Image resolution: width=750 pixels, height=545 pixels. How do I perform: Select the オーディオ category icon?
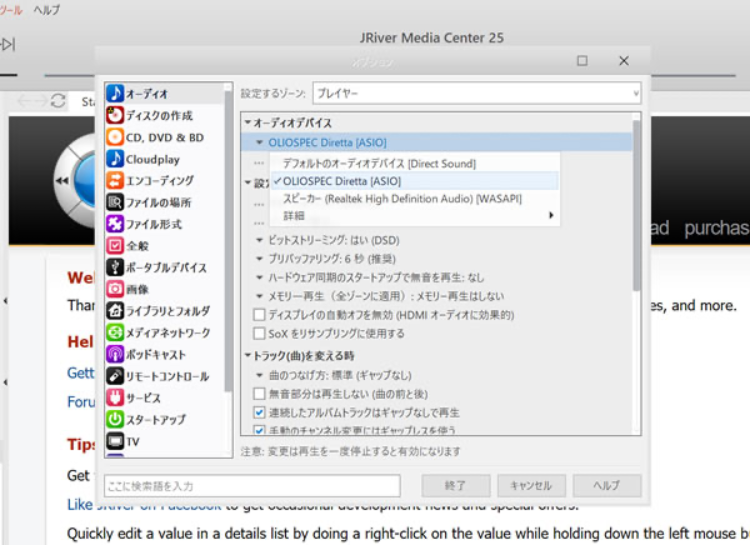click(x=115, y=93)
